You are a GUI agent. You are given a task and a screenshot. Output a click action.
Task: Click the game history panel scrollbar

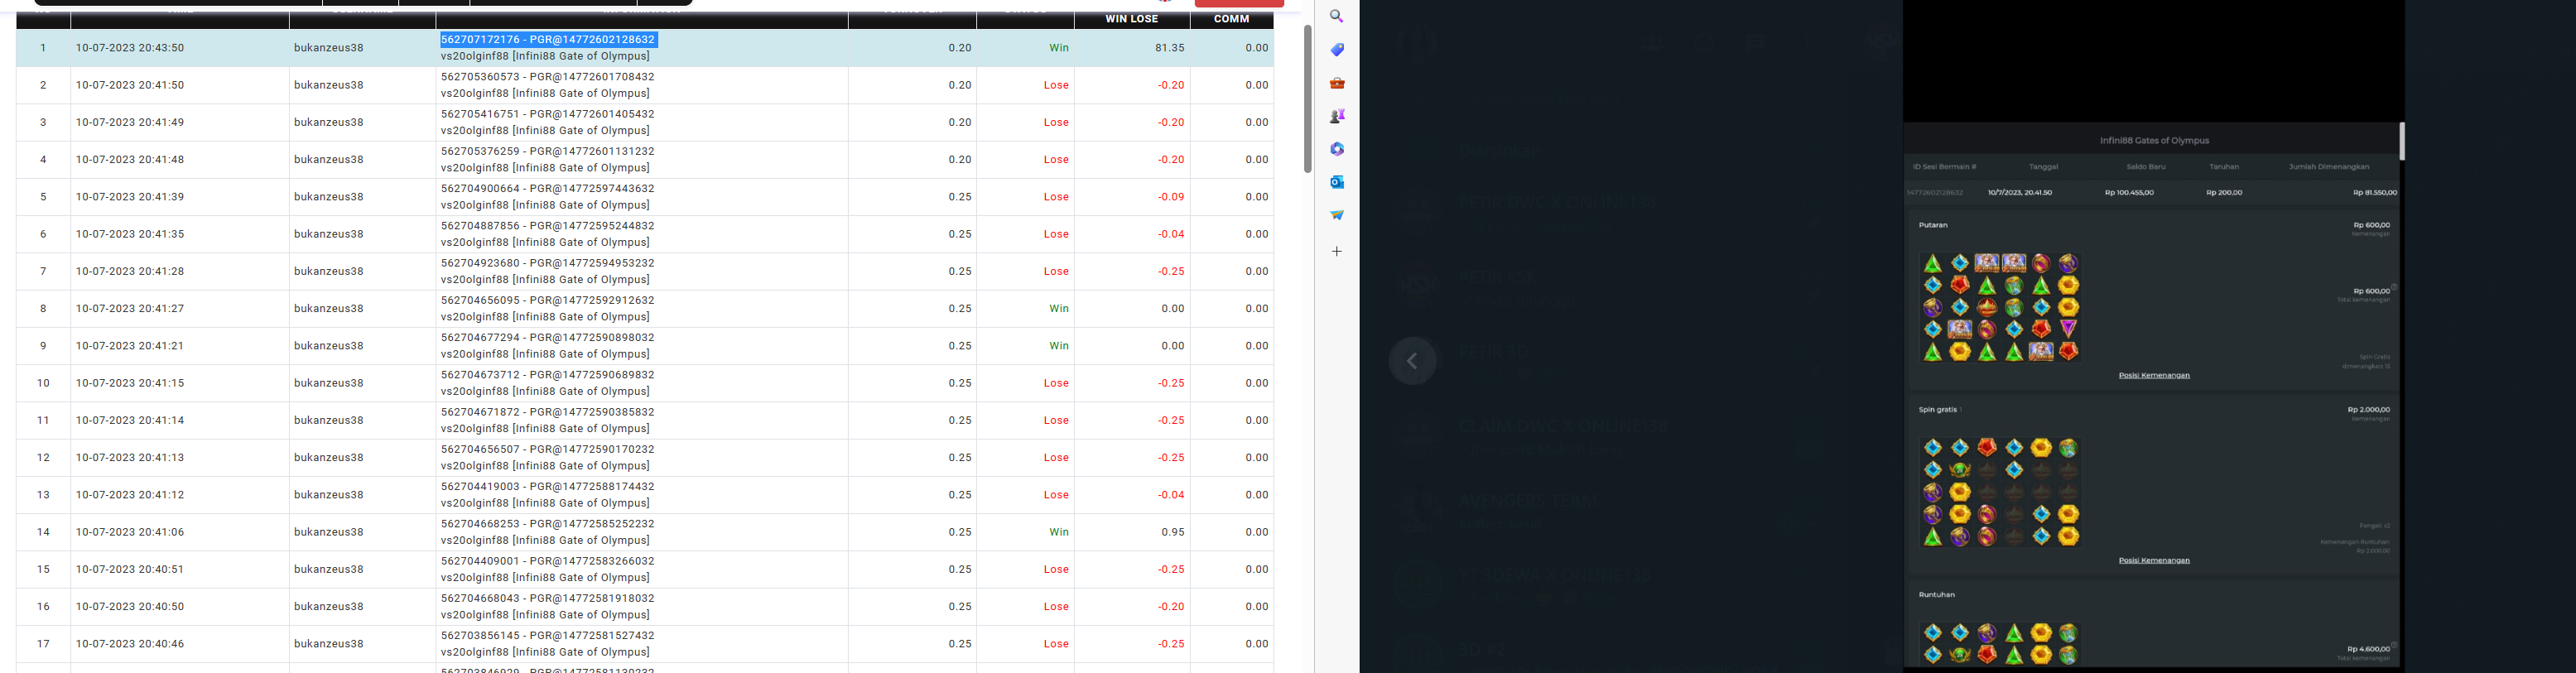(2401, 142)
